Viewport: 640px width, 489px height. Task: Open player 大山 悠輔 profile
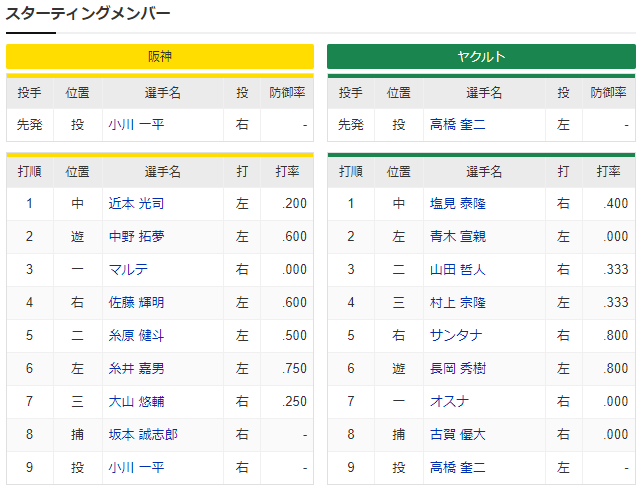pyautogui.click(x=136, y=402)
